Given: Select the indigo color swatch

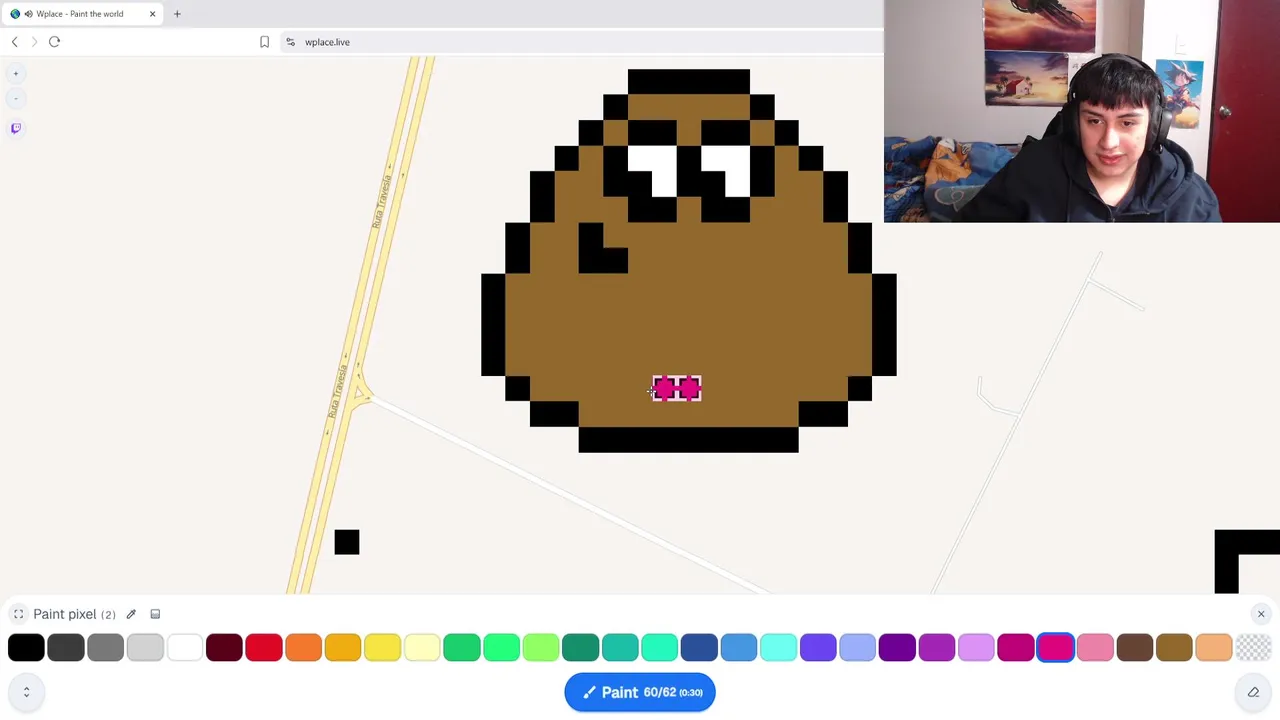Looking at the screenshot, I should [x=818, y=648].
